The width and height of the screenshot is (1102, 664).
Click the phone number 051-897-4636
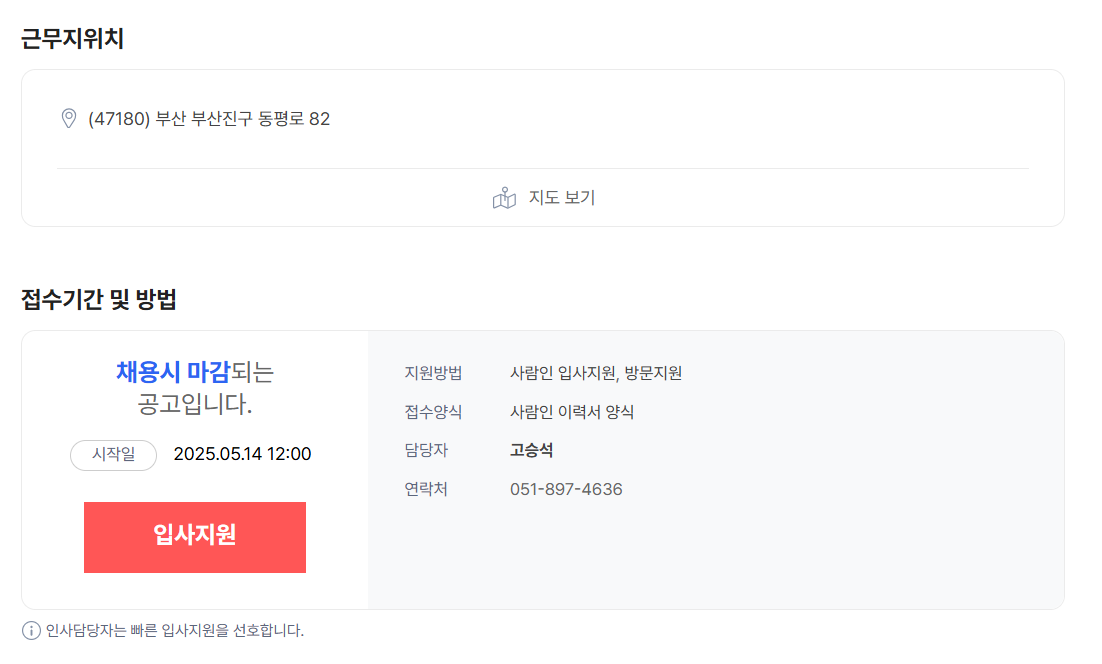click(566, 489)
